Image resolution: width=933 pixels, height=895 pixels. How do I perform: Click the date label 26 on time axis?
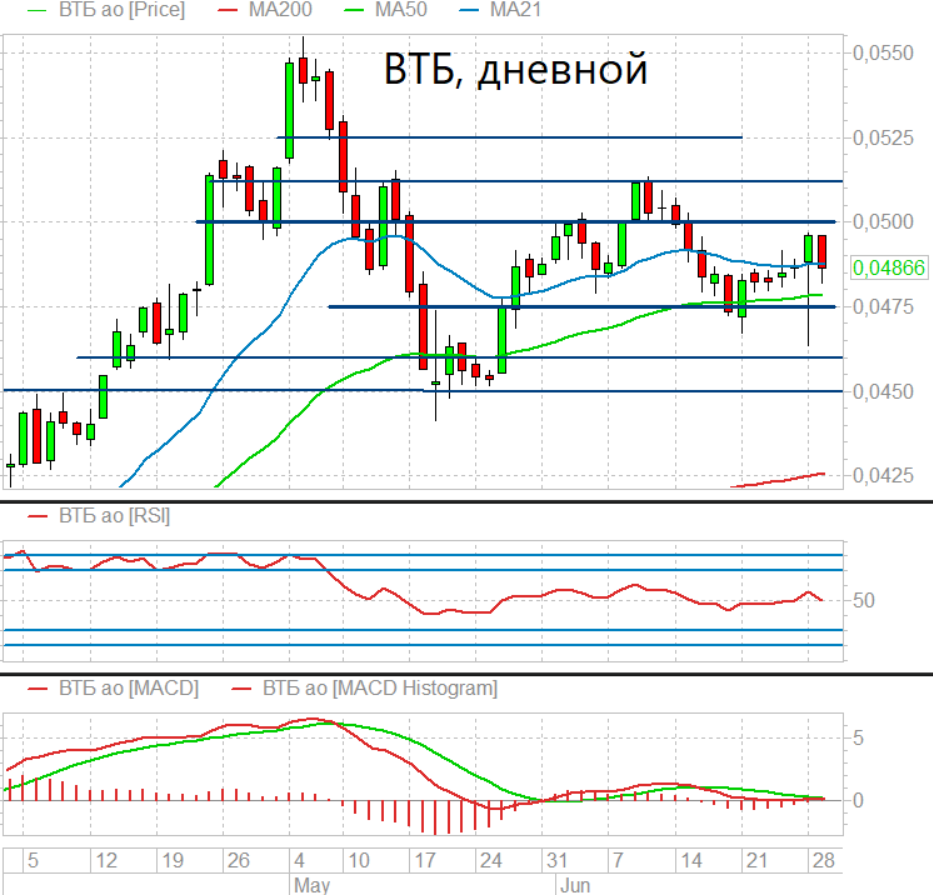click(x=239, y=860)
